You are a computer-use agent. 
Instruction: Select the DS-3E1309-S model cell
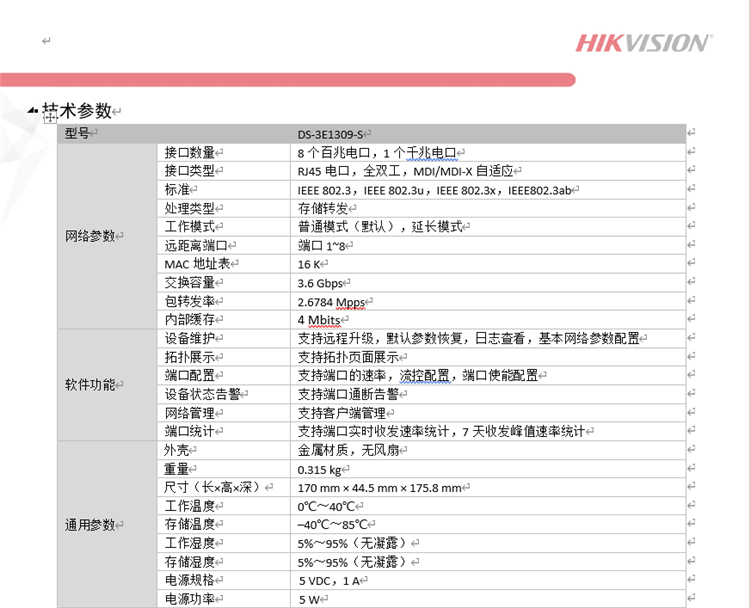[x=488, y=133]
